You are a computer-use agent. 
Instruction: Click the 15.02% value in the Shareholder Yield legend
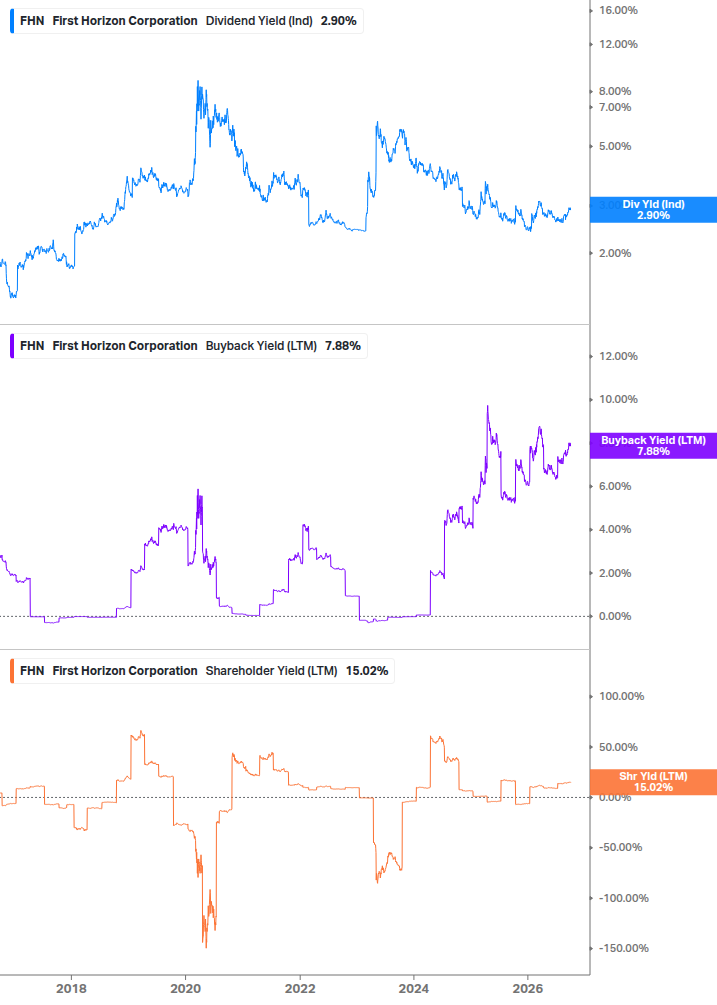click(x=367, y=671)
